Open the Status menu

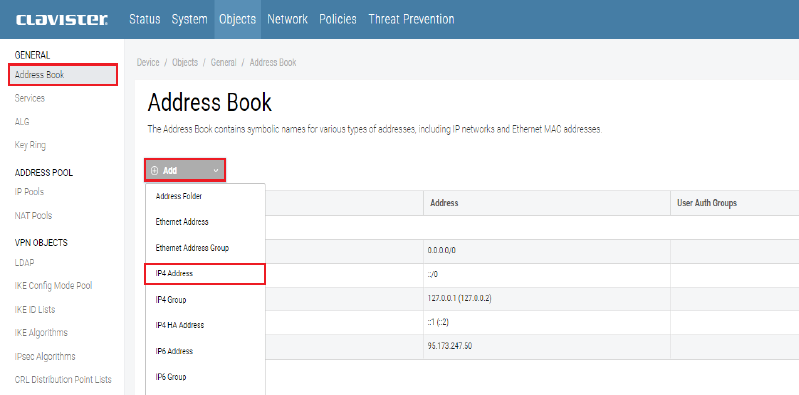point(145,19)
